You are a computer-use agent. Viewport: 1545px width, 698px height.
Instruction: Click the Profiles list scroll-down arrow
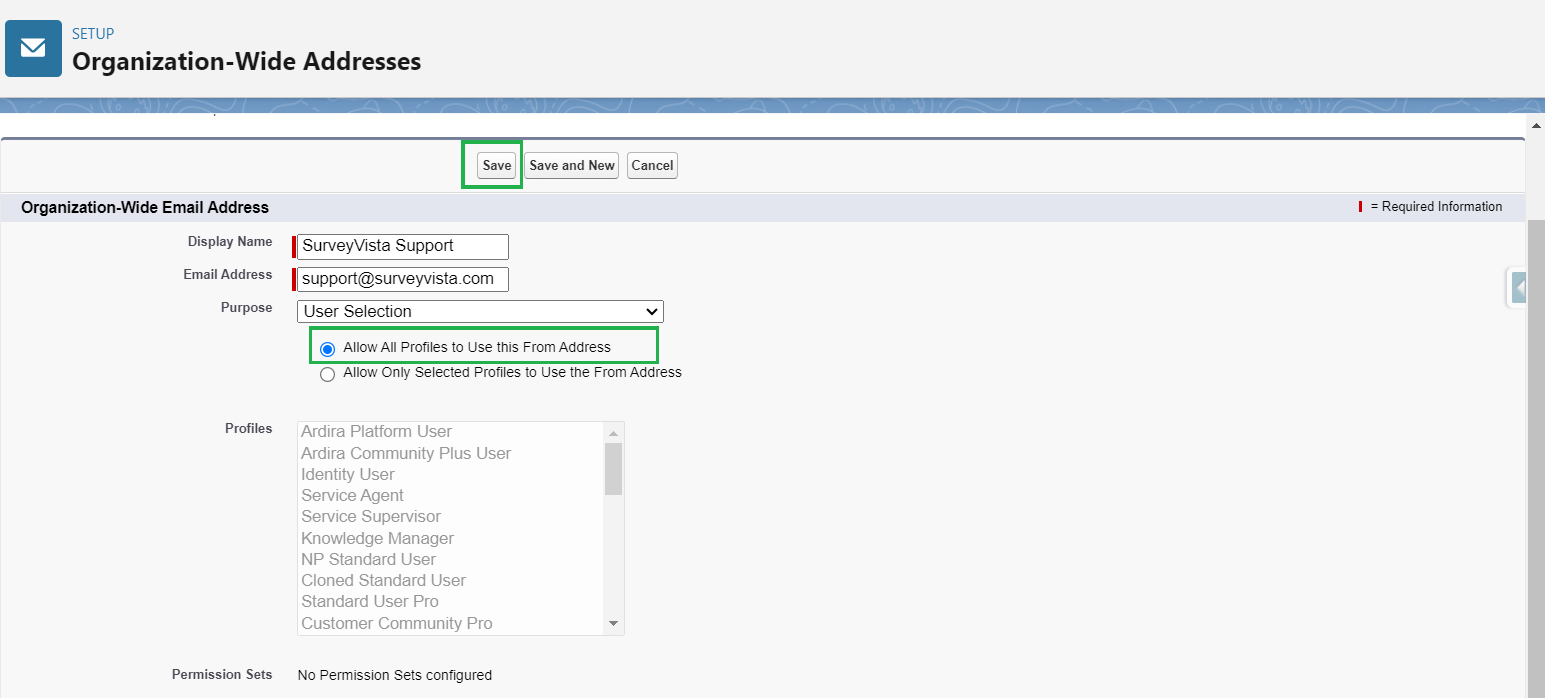(x=613, y=624)
